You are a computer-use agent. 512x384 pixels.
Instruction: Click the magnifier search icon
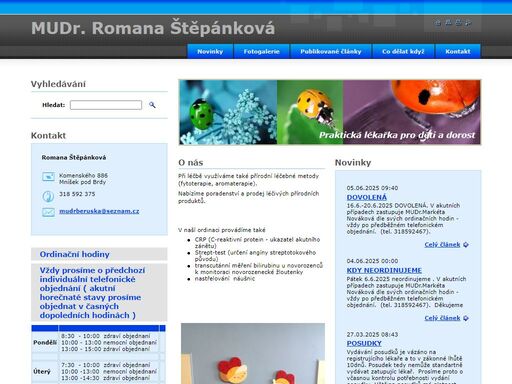click(x=152, y=105)
